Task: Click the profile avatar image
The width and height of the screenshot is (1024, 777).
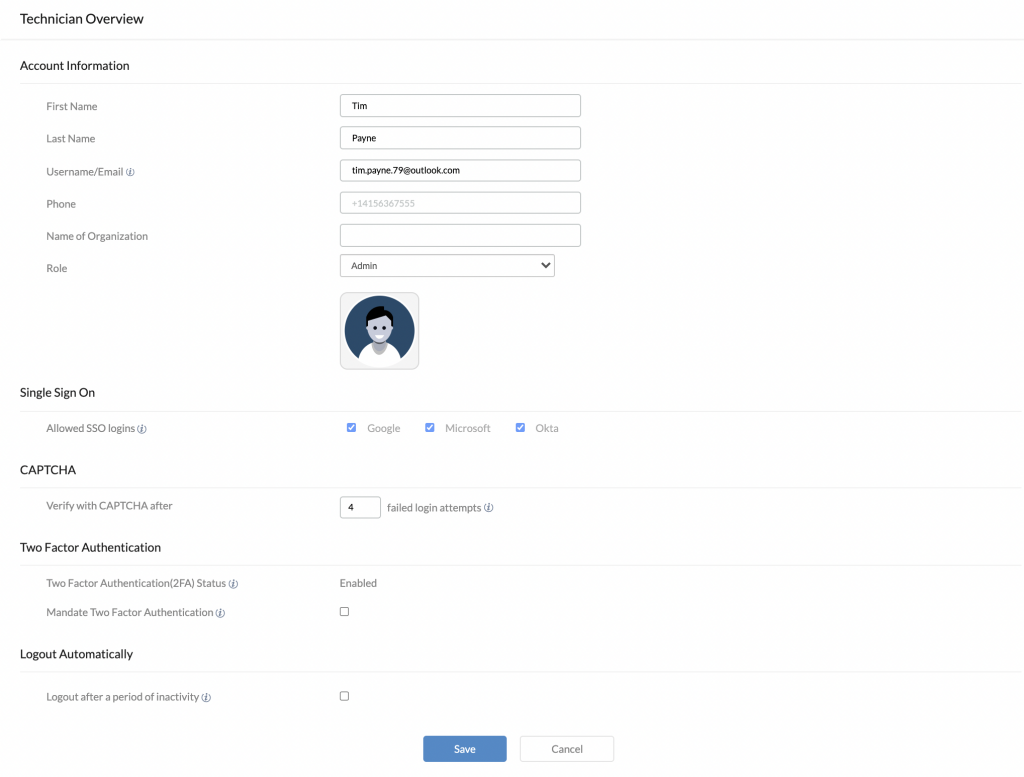Action: 379,330
